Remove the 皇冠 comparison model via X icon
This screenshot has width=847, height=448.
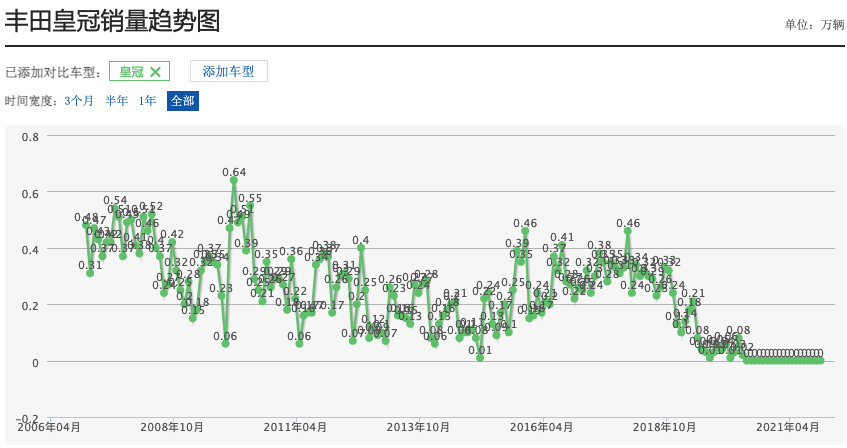[155, 72]
